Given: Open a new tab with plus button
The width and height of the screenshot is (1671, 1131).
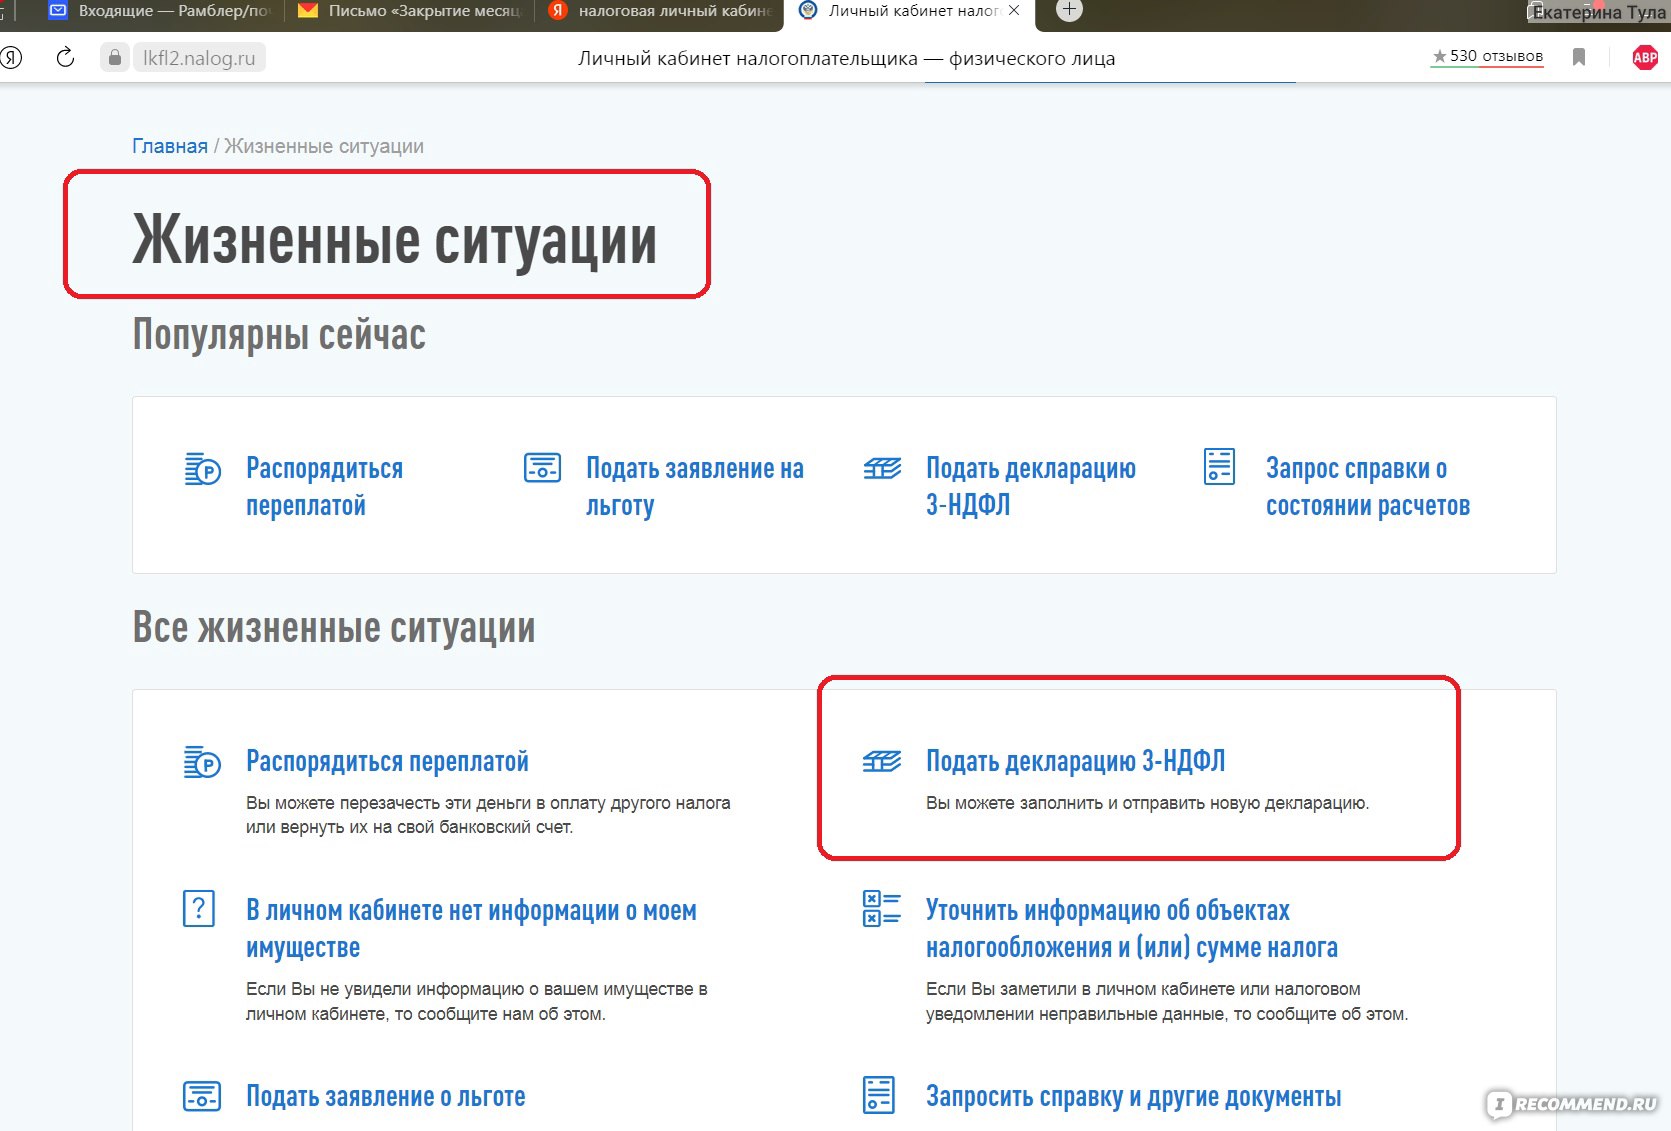Looking at the screenshot, I should pos(1069,10).
